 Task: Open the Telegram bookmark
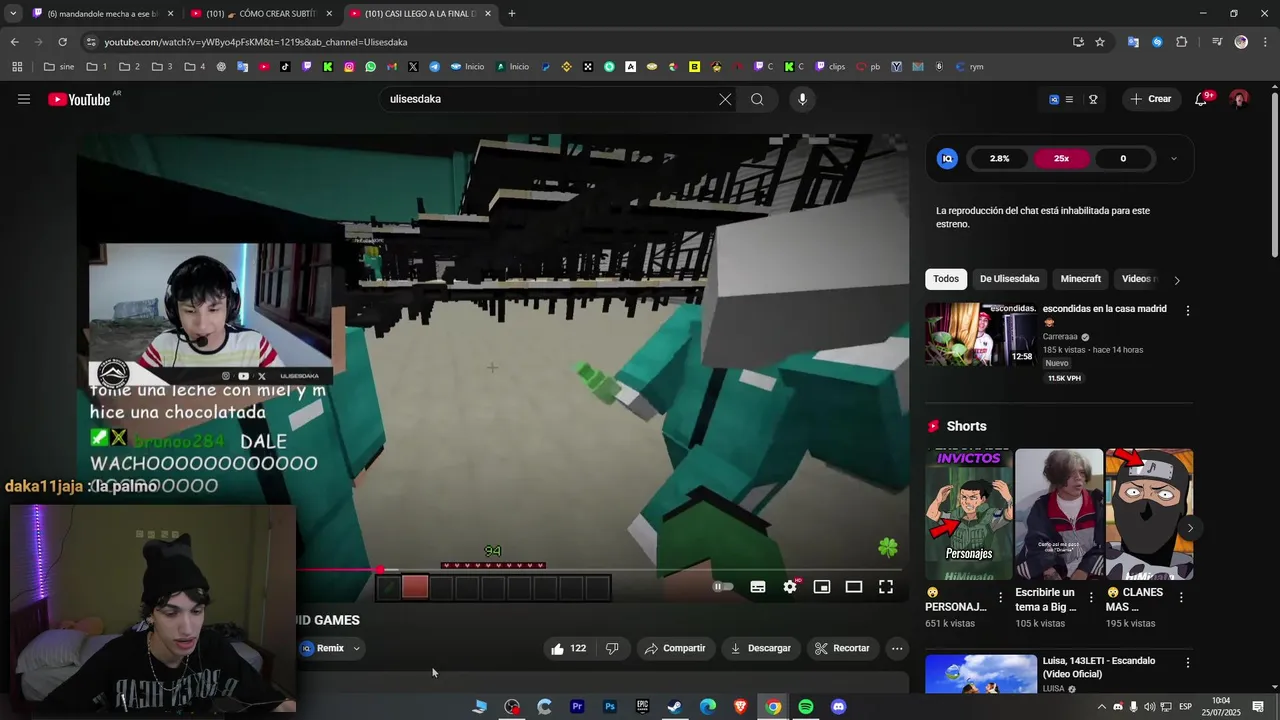(435, 67)
